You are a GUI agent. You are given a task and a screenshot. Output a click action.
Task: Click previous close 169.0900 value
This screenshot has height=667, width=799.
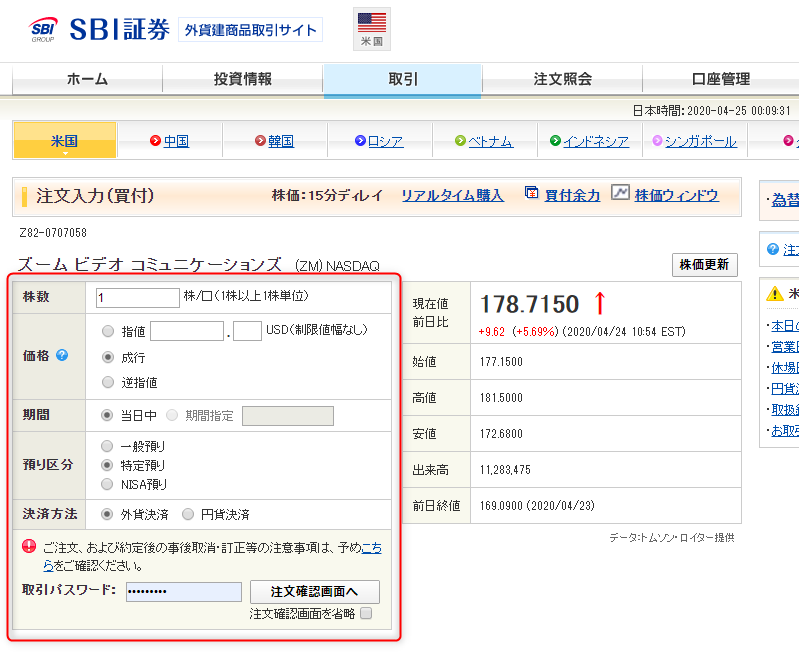[502, 506]
